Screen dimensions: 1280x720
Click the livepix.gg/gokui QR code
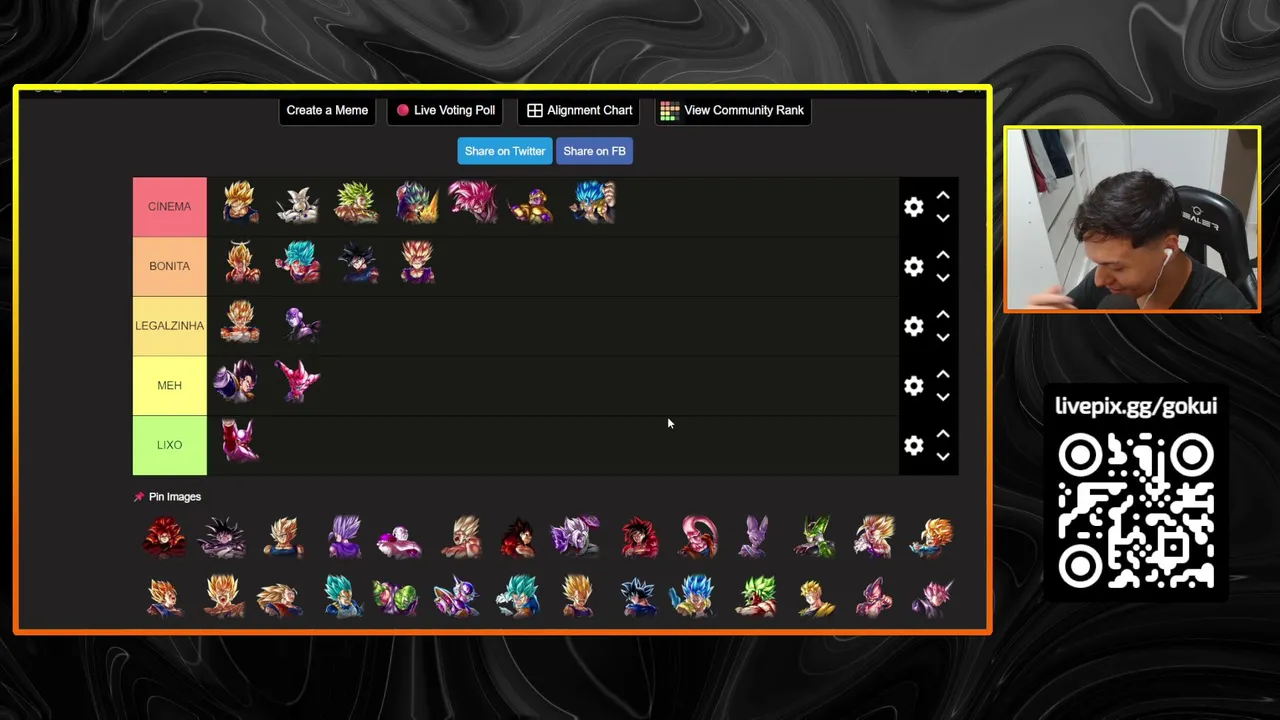coord(1136,510)
